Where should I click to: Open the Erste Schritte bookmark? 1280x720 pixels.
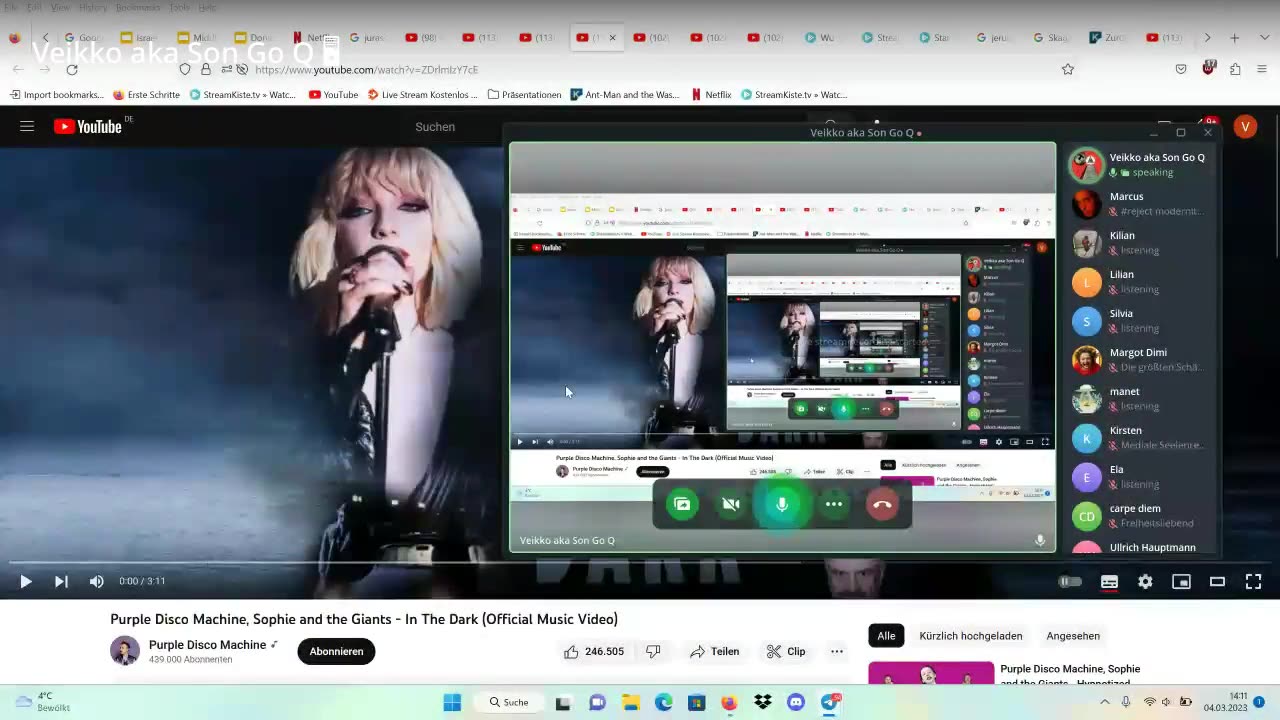click(146, 95)
